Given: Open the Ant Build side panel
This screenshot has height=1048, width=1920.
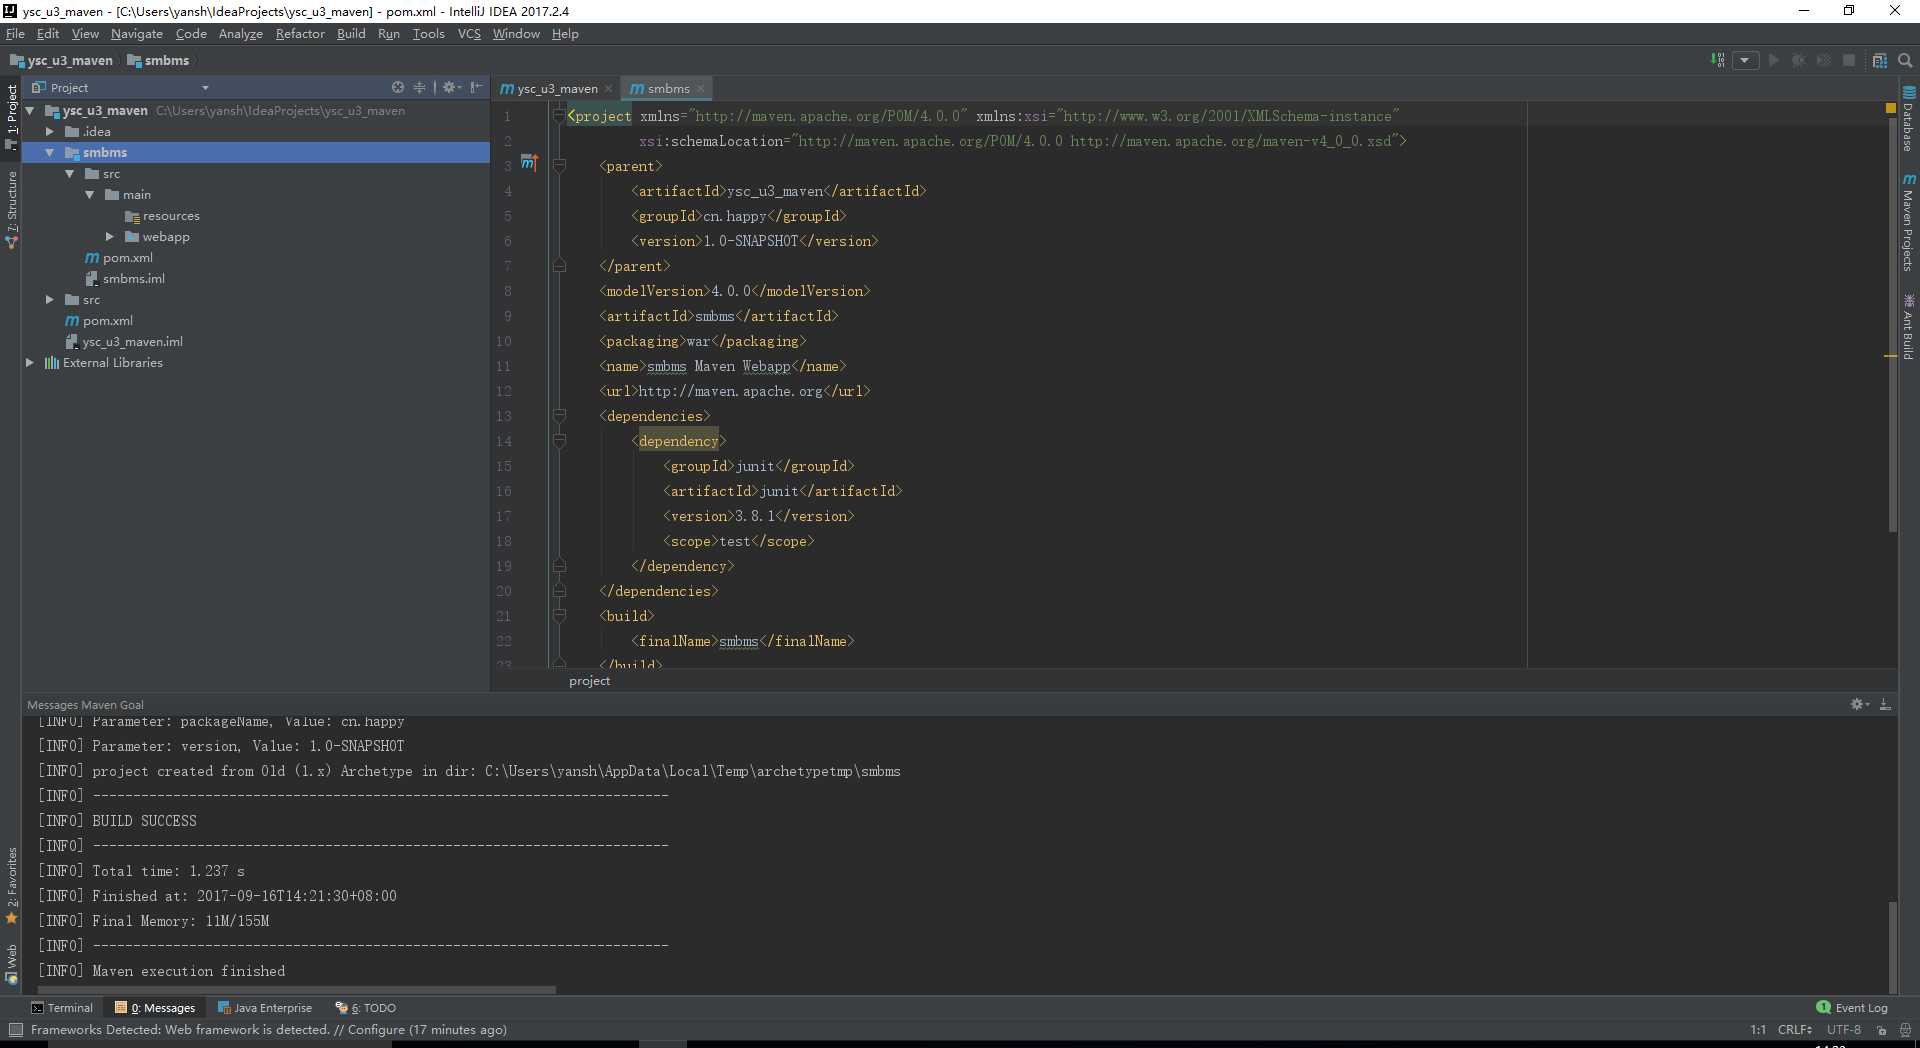Looking at the screenshot, I should 1908,326.
